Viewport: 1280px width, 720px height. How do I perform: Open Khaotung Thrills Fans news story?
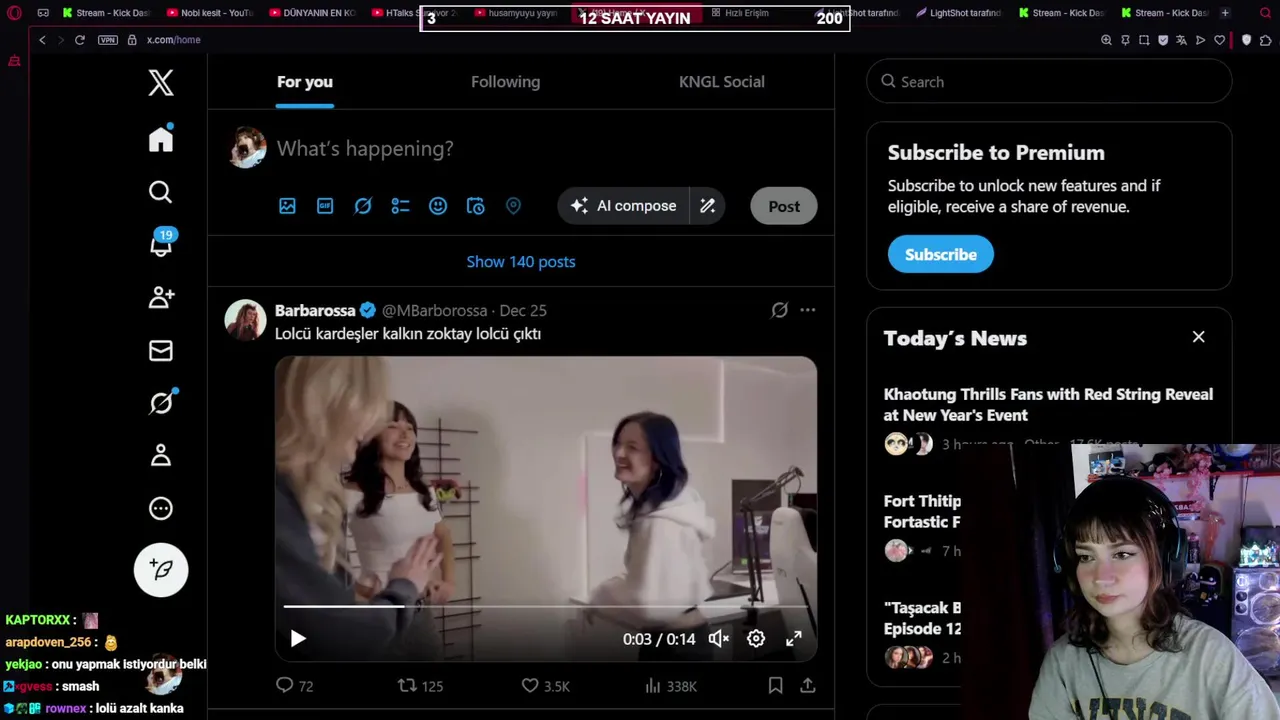pyautogui.click(x=1048, y=405)
